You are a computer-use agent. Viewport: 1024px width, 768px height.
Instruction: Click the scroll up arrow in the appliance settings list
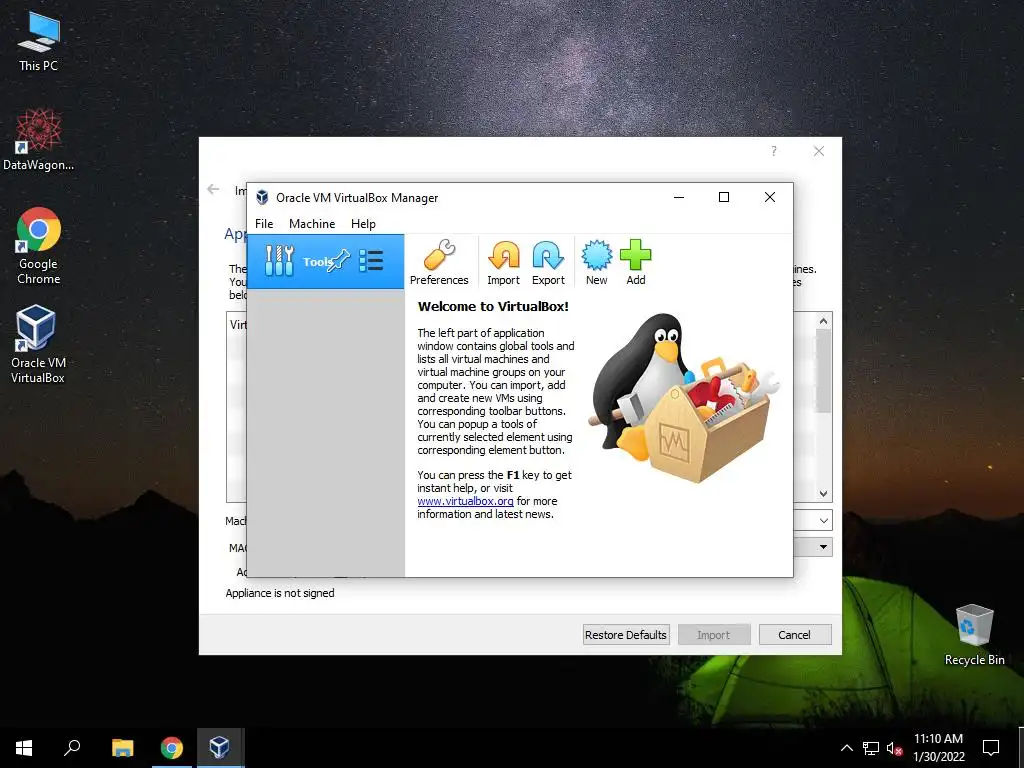(824, 321)
